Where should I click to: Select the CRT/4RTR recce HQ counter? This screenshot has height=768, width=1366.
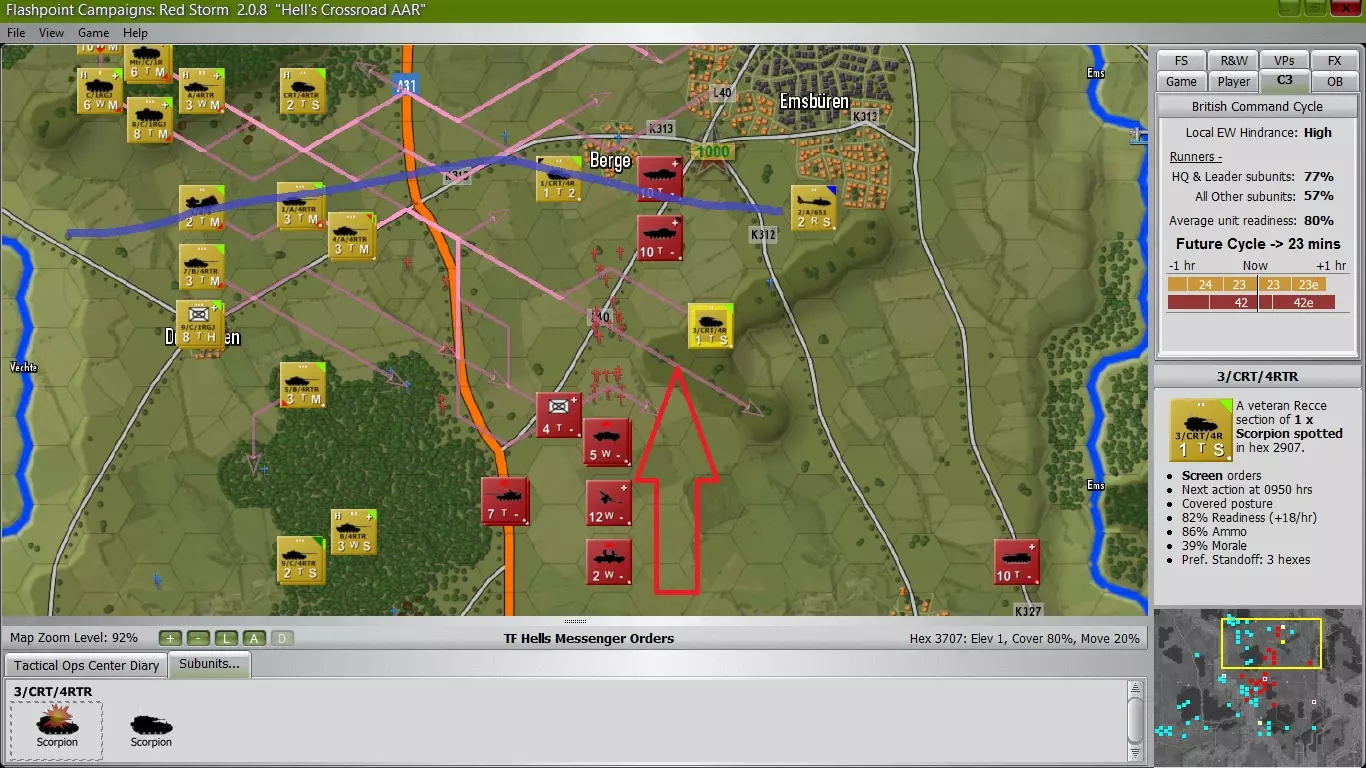[x=302, y=90]
